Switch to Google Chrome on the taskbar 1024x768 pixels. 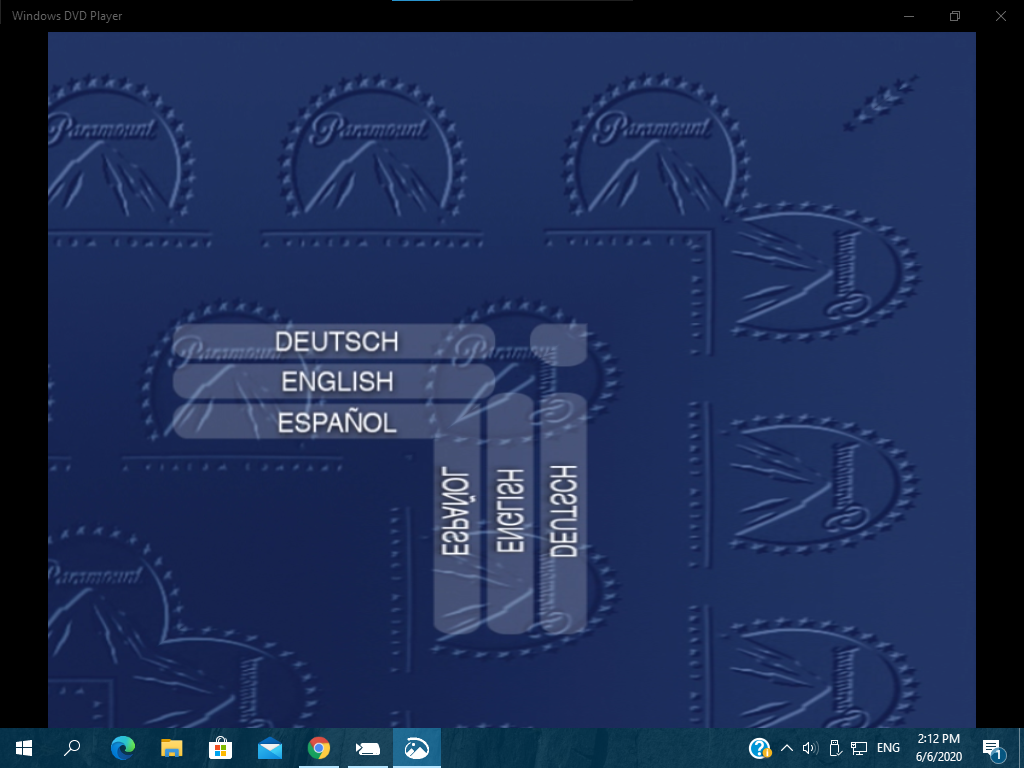[x=319, y=748]
